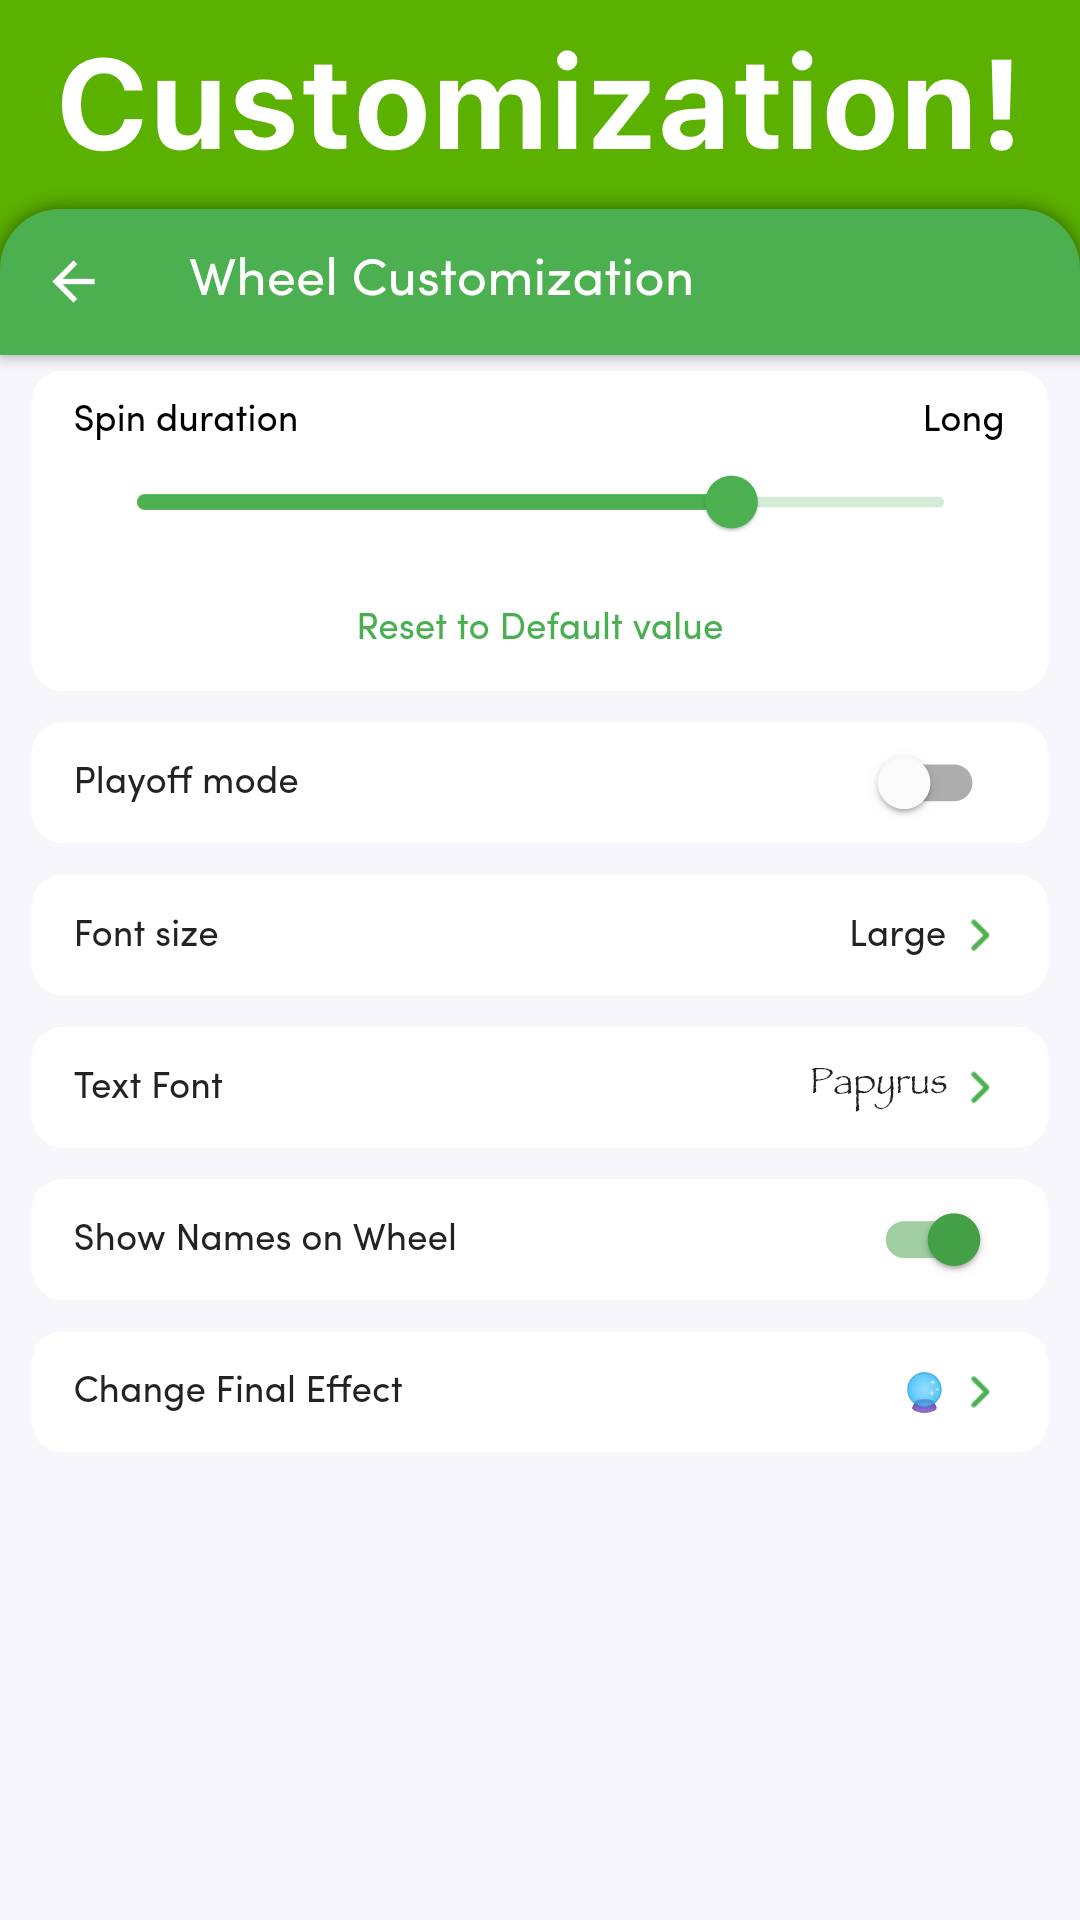Viewport: 1080px width, 1920px height.
Task: Enable the Playoff mode switch
Action: (x=925, y=783)
